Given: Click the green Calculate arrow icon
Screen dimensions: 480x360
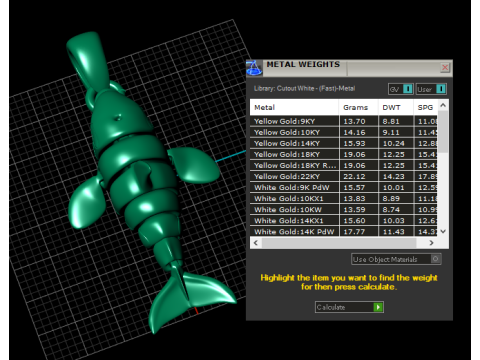Looking at the screenshot, I should [378, 307].
